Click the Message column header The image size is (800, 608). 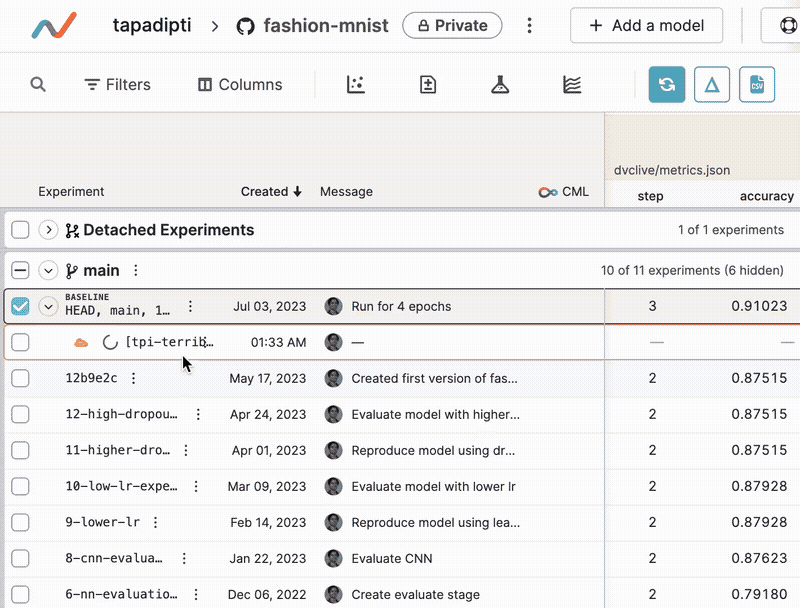[x=346, y=191]
